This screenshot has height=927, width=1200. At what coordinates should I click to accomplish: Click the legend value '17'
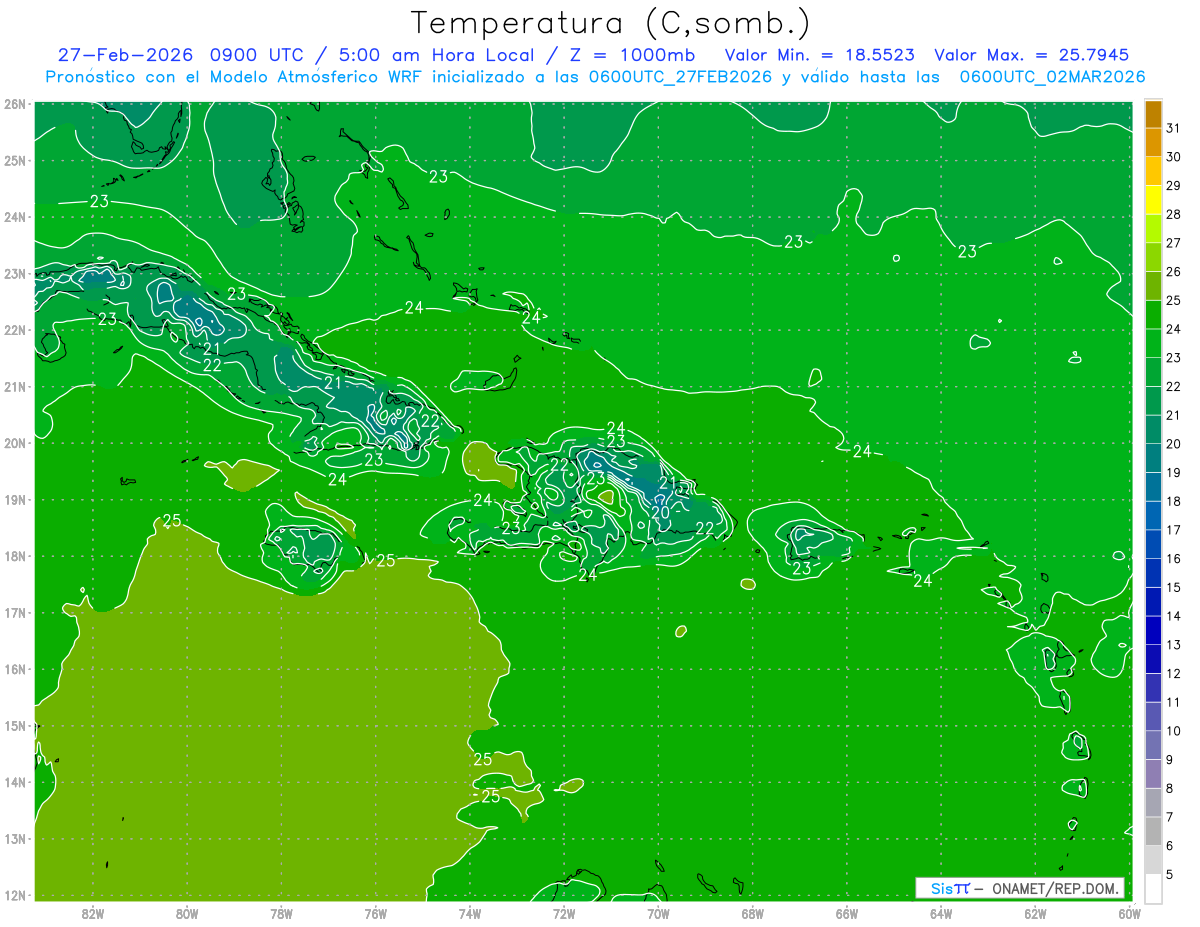(1173, 530)
